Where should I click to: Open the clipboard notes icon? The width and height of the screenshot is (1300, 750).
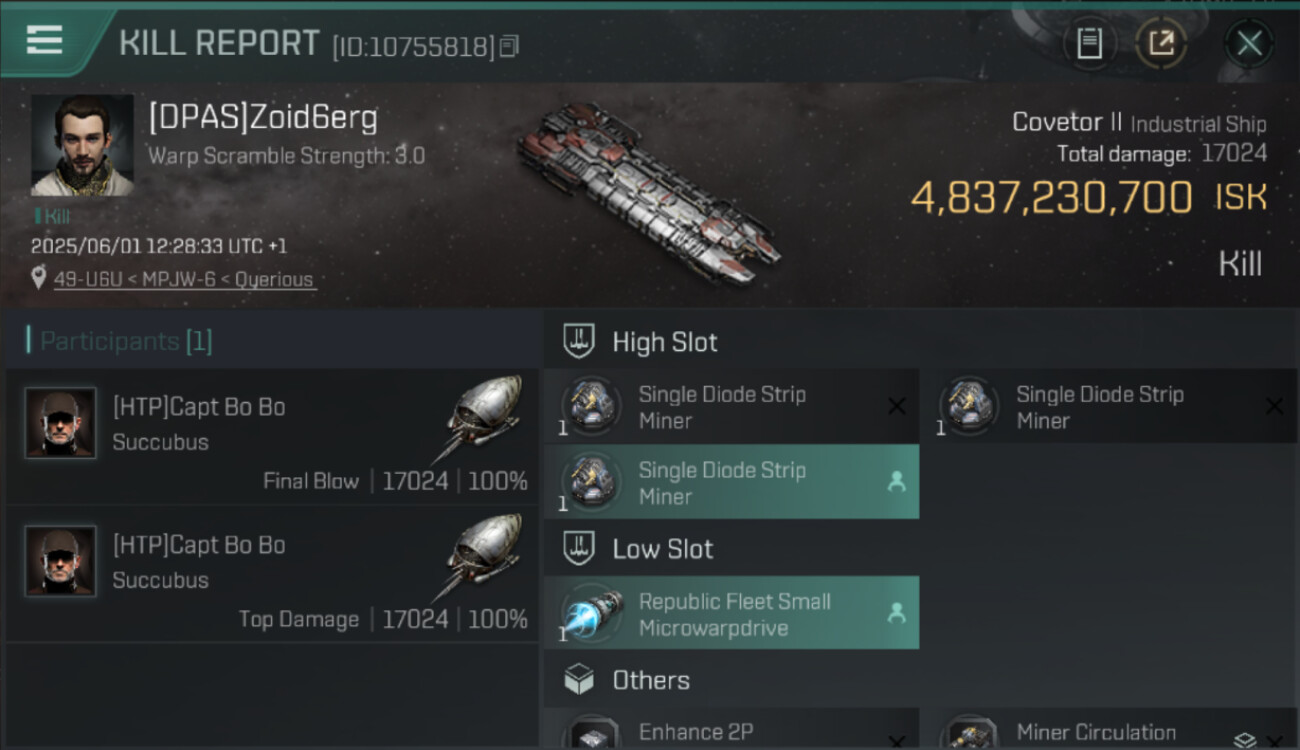coord(1089,44)
